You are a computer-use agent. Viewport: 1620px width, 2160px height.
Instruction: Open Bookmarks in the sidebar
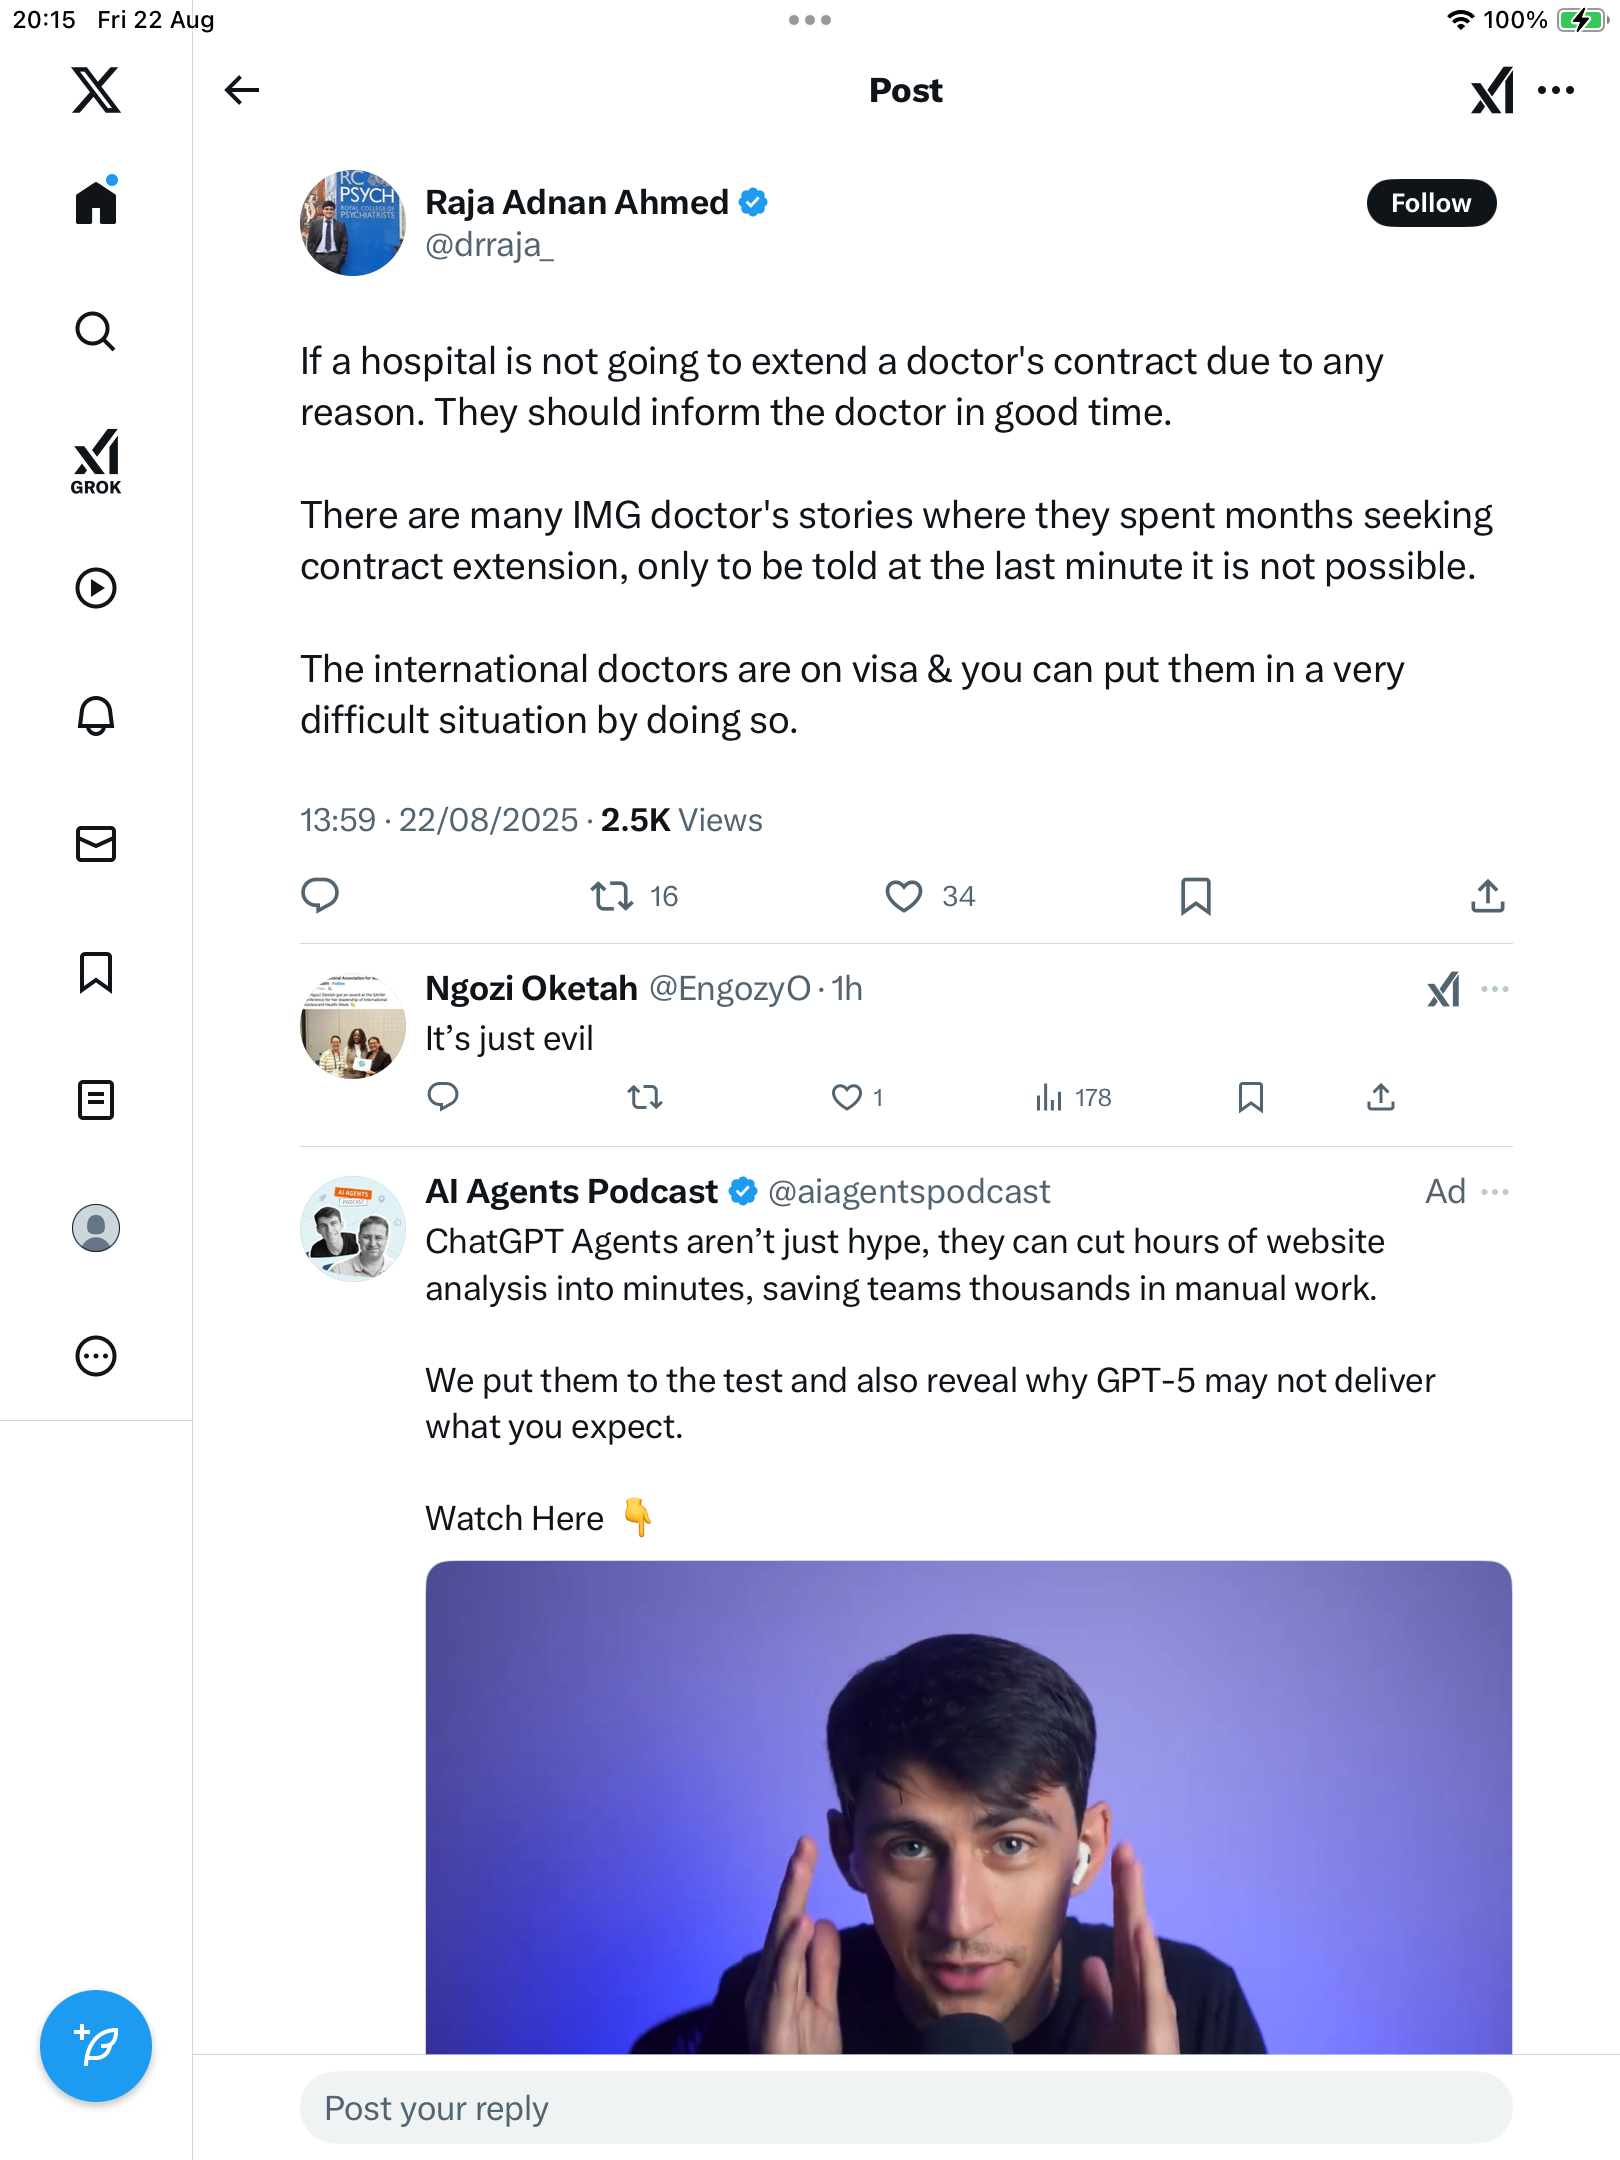click(x=96, y=972)
